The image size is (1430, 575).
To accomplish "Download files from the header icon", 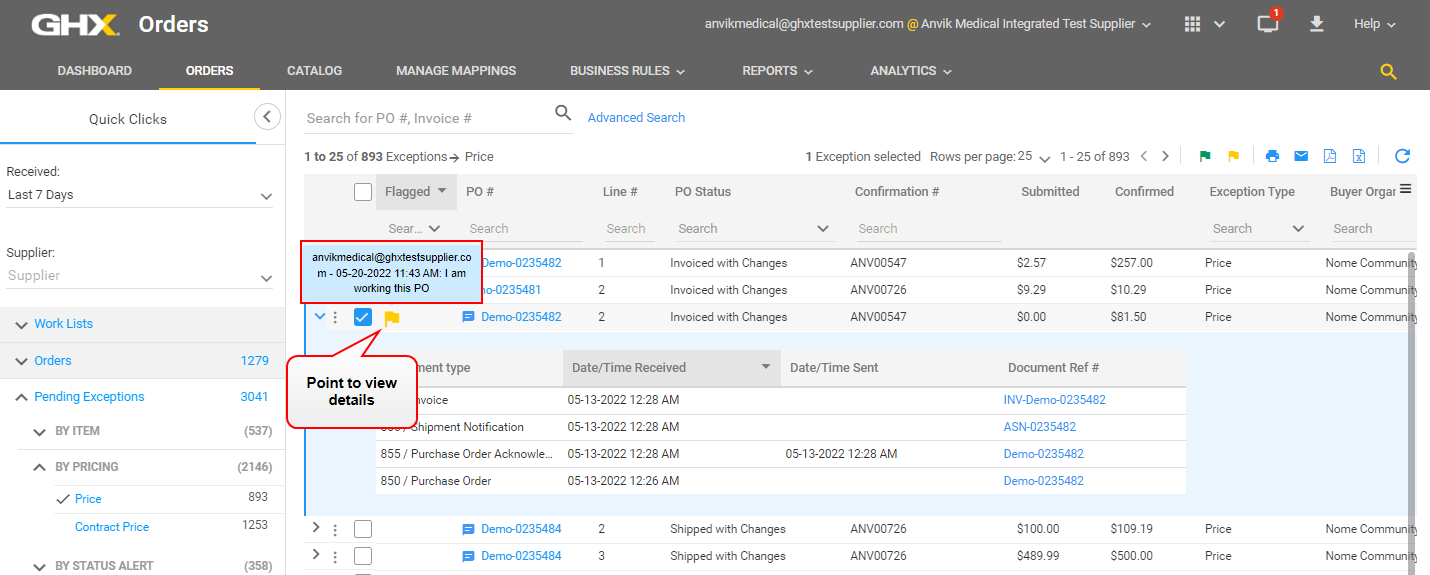I will pyautogui.click(x=1316, y=24).
